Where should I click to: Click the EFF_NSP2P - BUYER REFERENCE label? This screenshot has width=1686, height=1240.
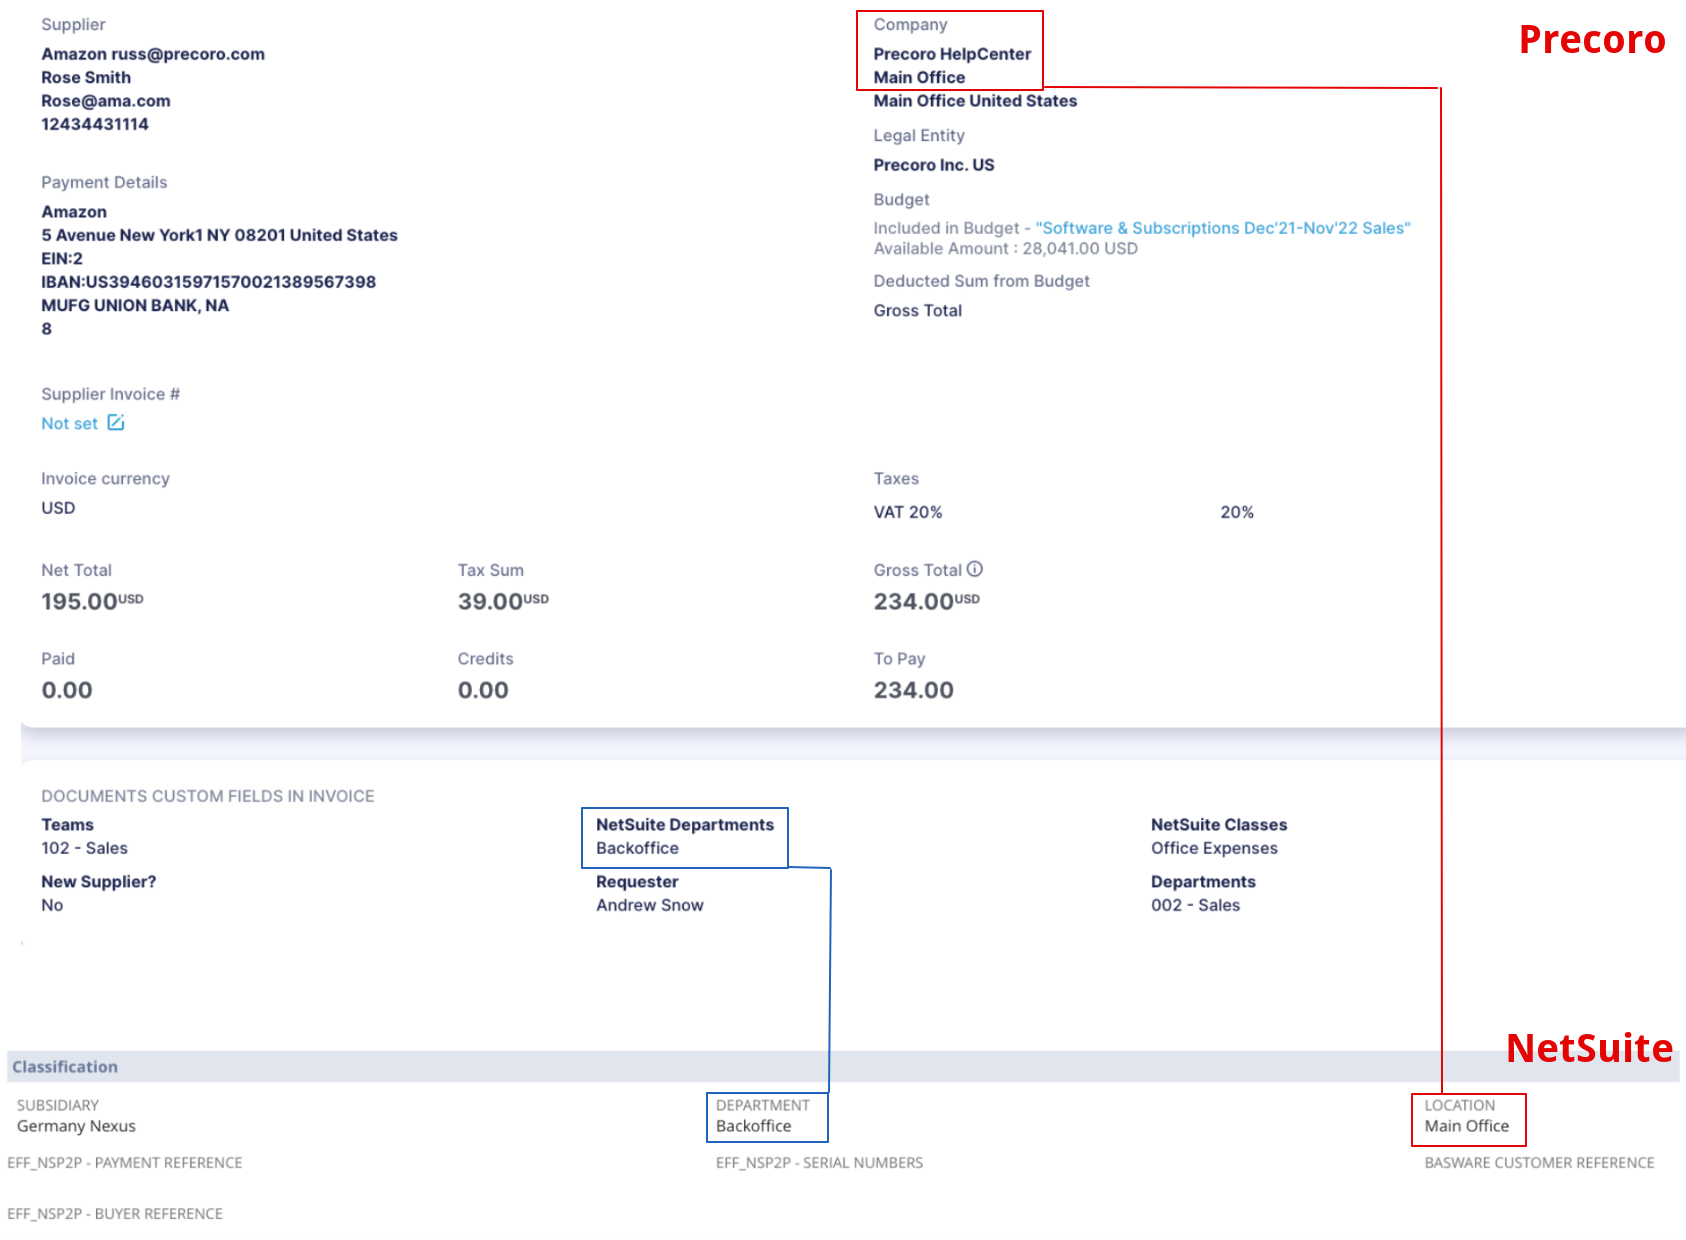click(115, 1214)
